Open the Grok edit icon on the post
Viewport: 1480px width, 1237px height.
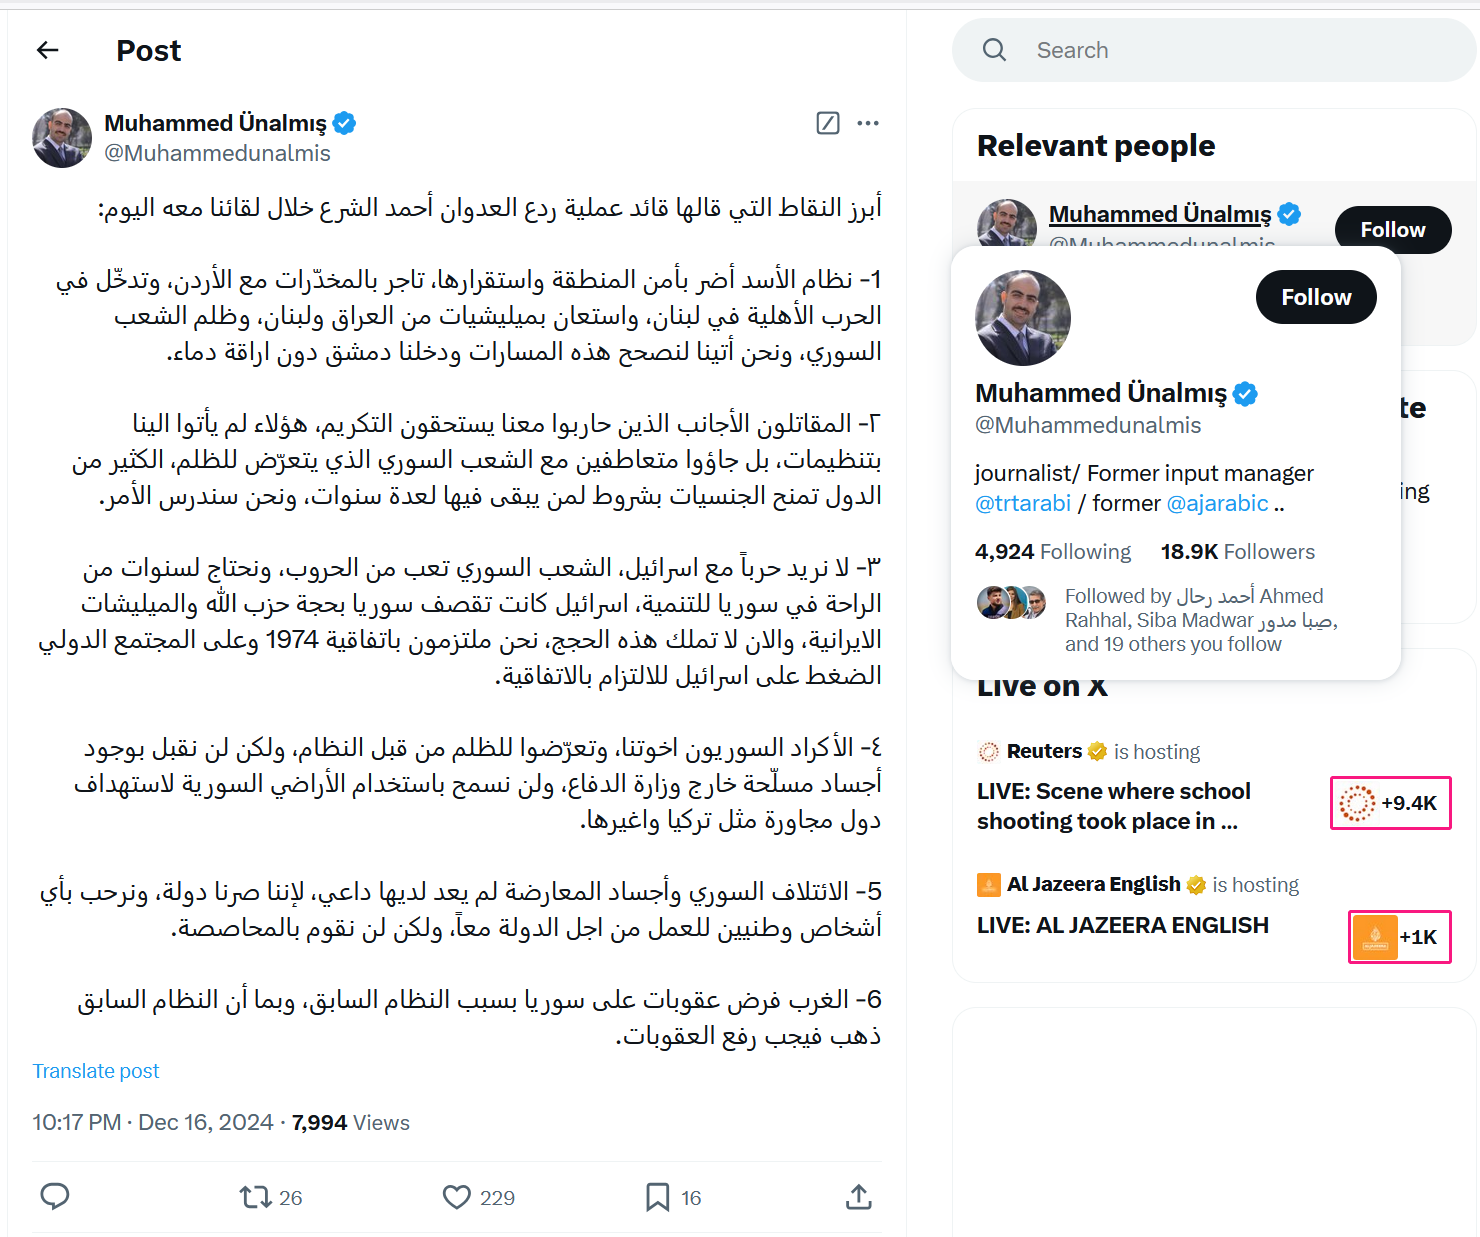click(x=828, y=123)
